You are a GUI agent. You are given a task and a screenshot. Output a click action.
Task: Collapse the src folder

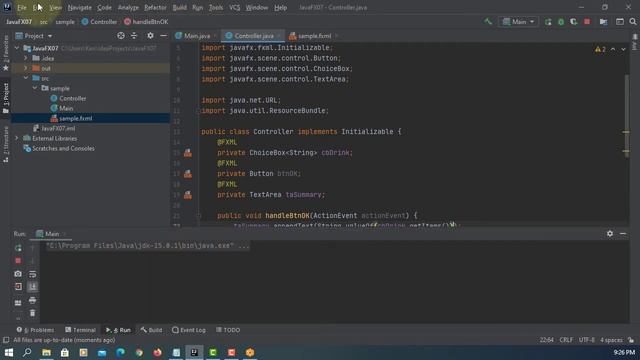pyautogui.click(x=26, y=78)
